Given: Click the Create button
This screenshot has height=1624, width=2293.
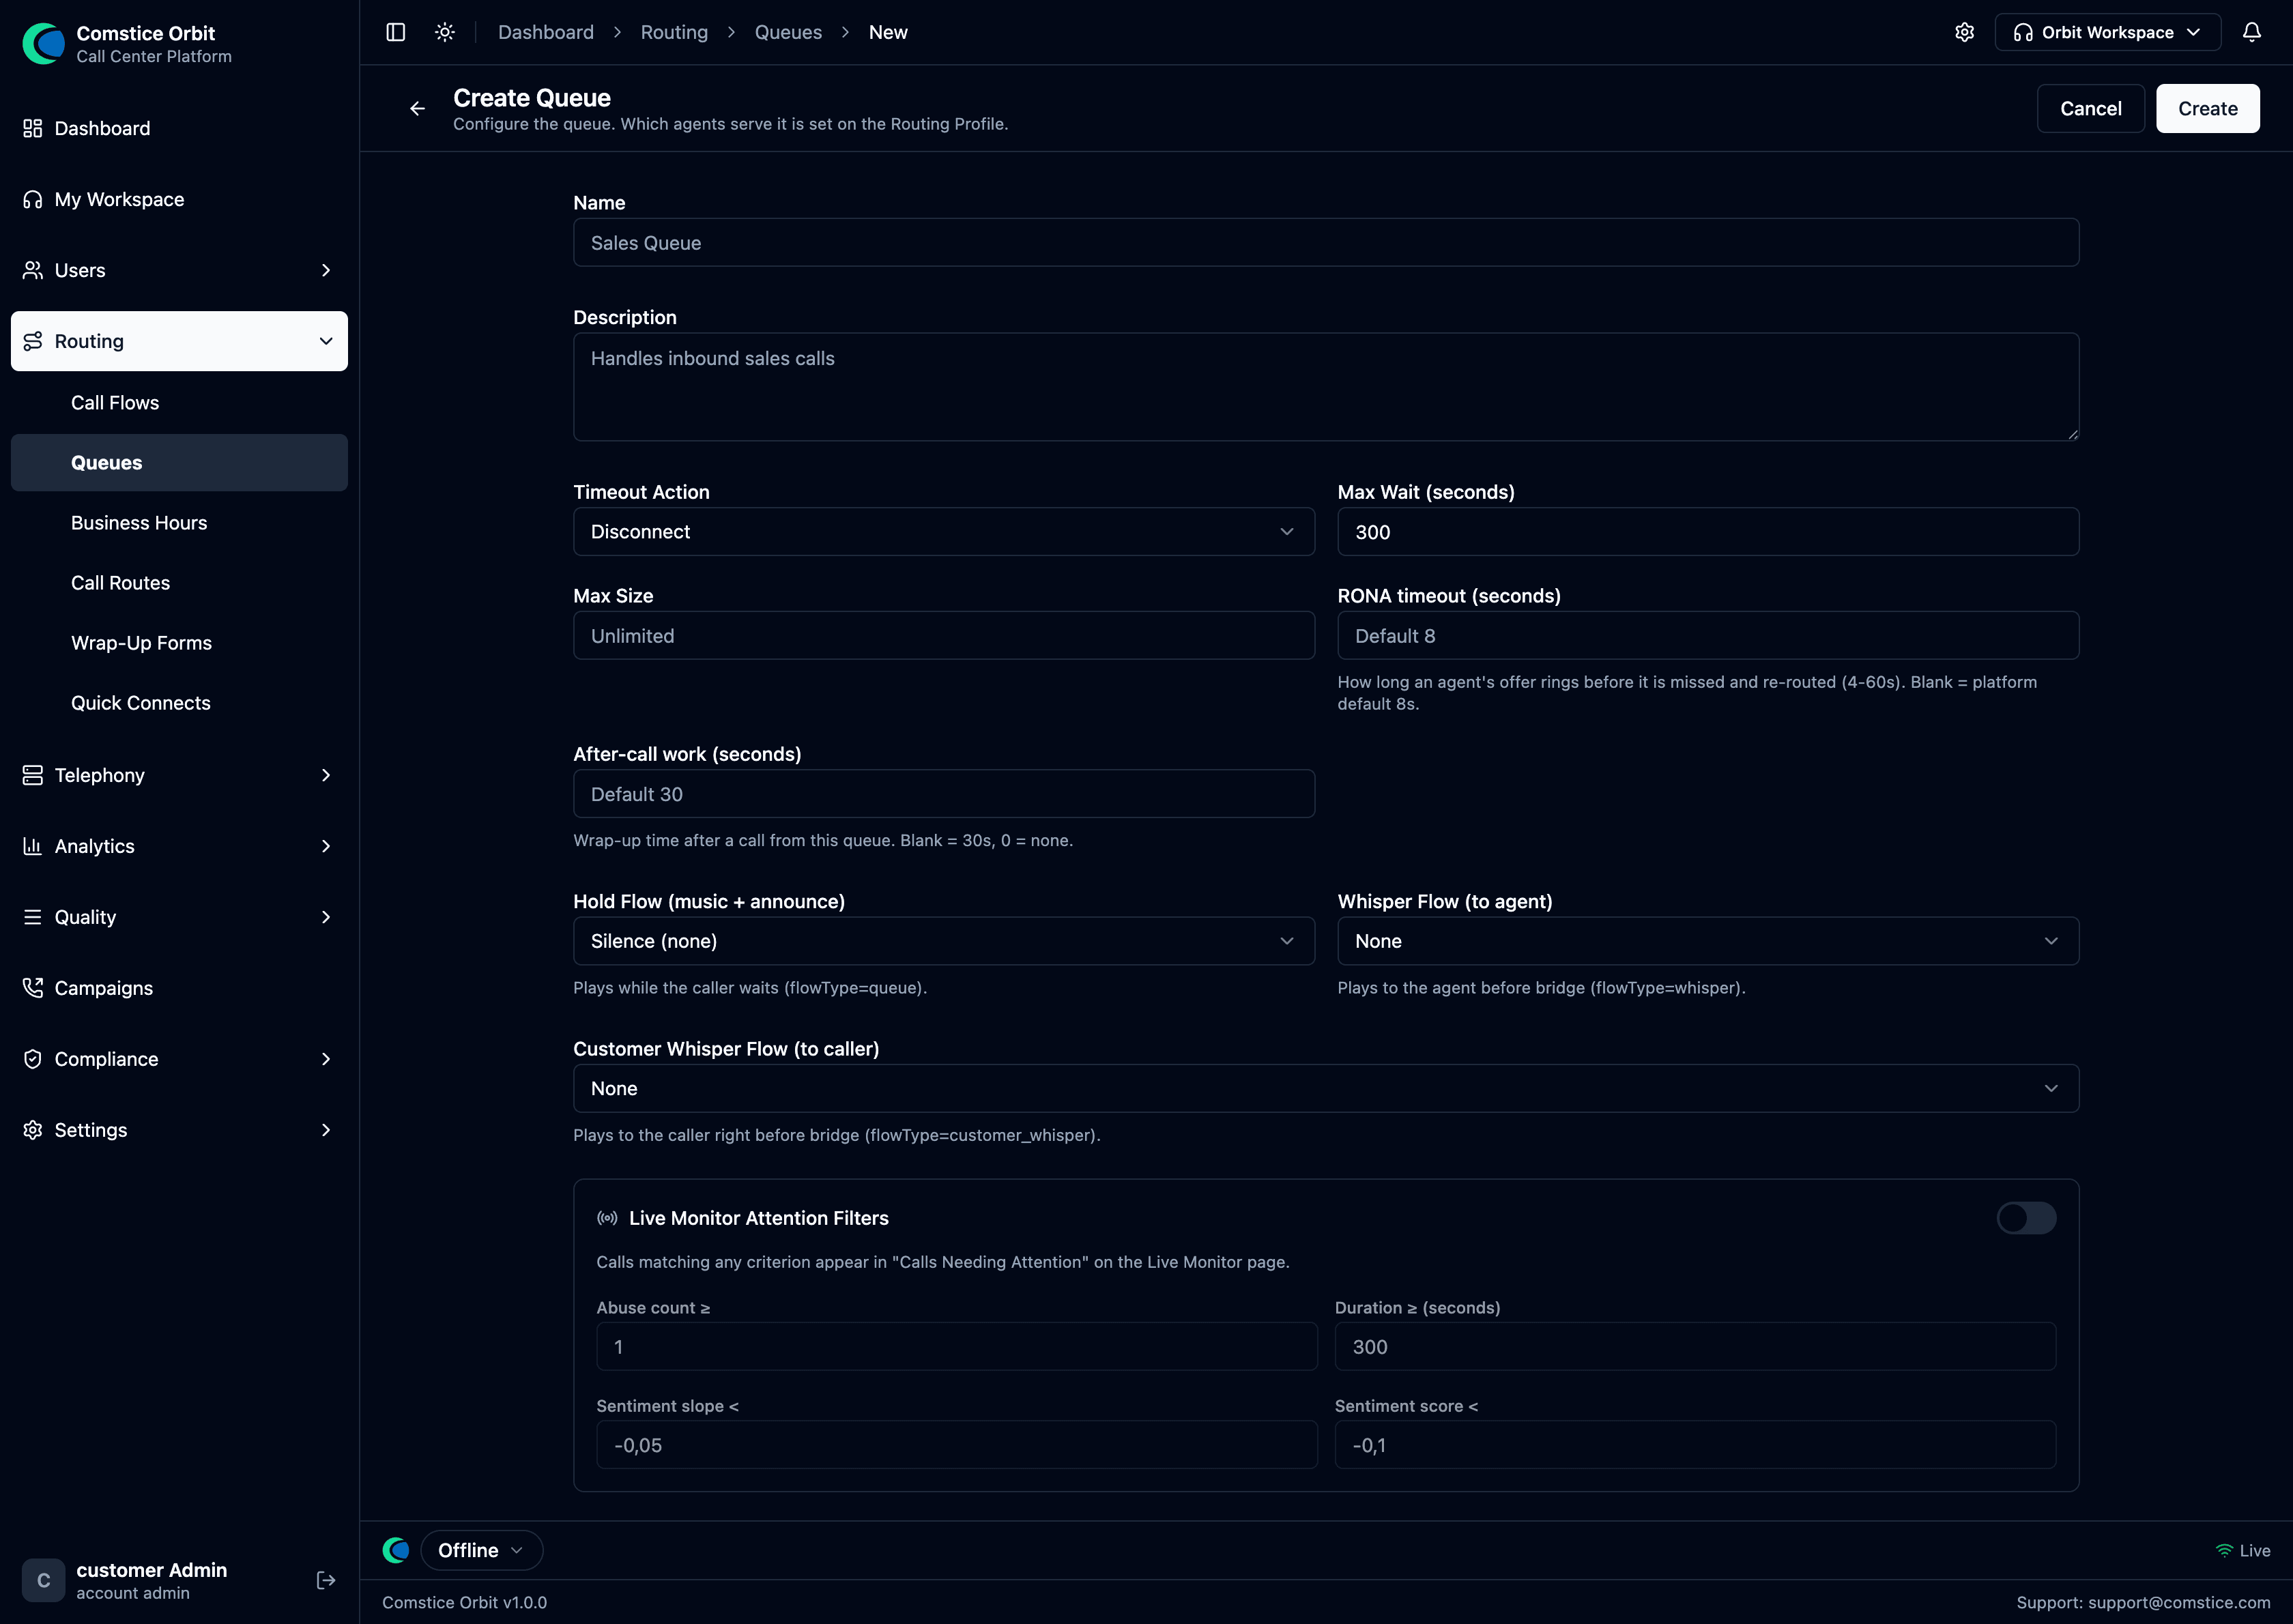Looking at the screenshot, I should [2207, 108].
